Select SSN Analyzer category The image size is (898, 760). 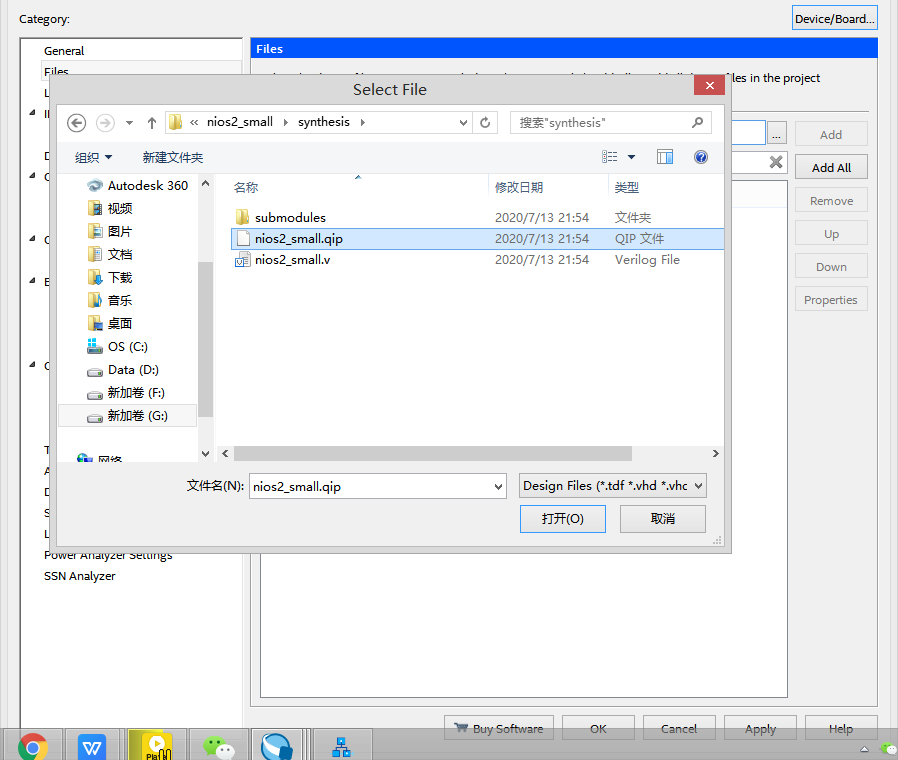point(80,576)
